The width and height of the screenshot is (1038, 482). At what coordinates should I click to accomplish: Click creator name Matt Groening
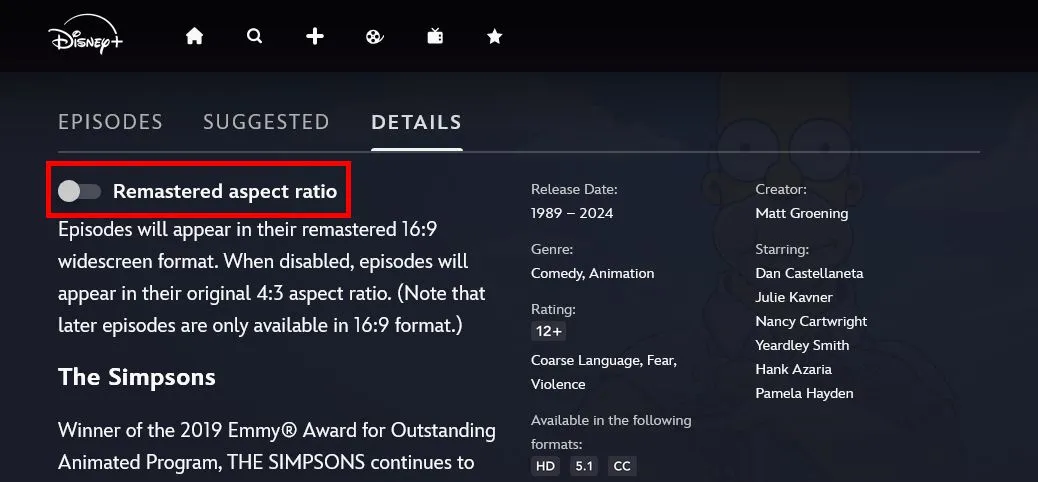(x=802, y=213)
